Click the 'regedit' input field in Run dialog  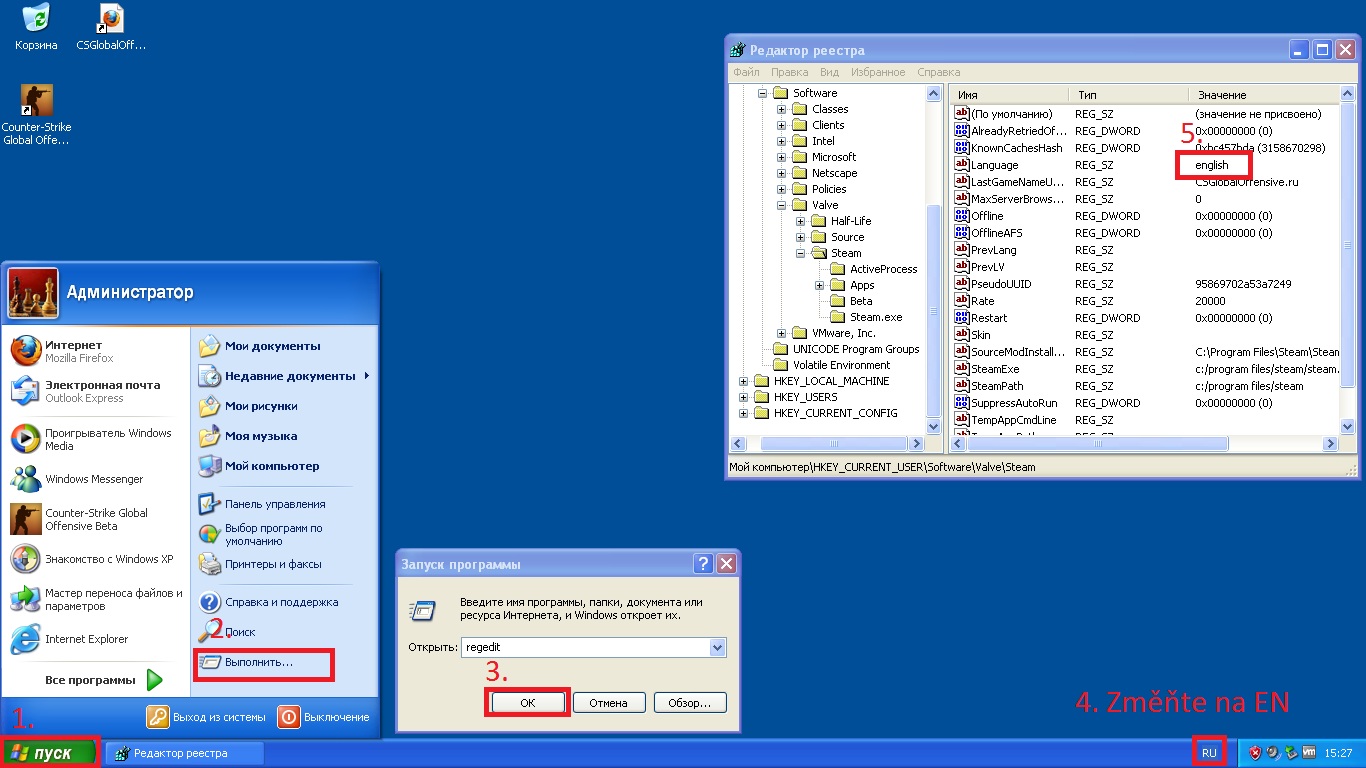[585, 647]
